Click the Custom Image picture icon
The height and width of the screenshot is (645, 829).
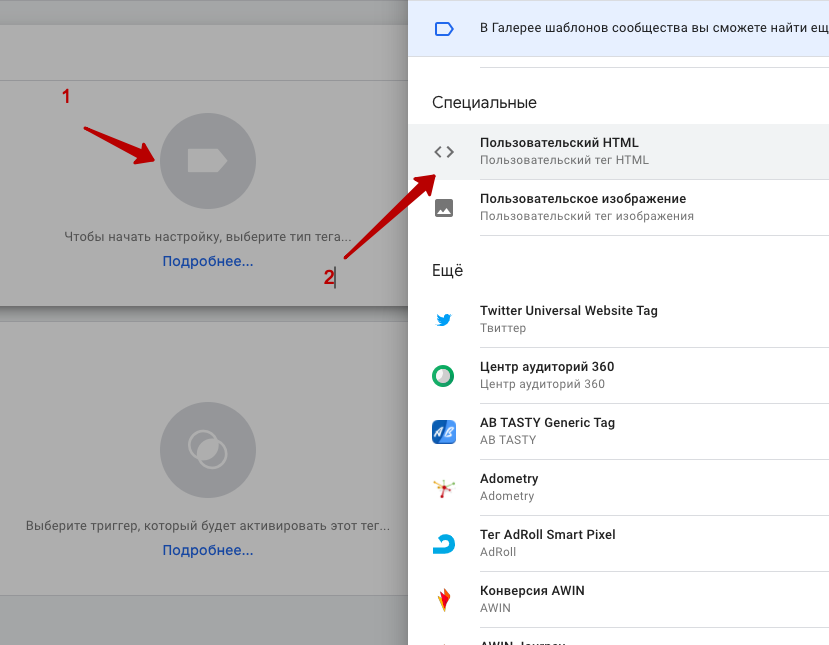point(444,208)
